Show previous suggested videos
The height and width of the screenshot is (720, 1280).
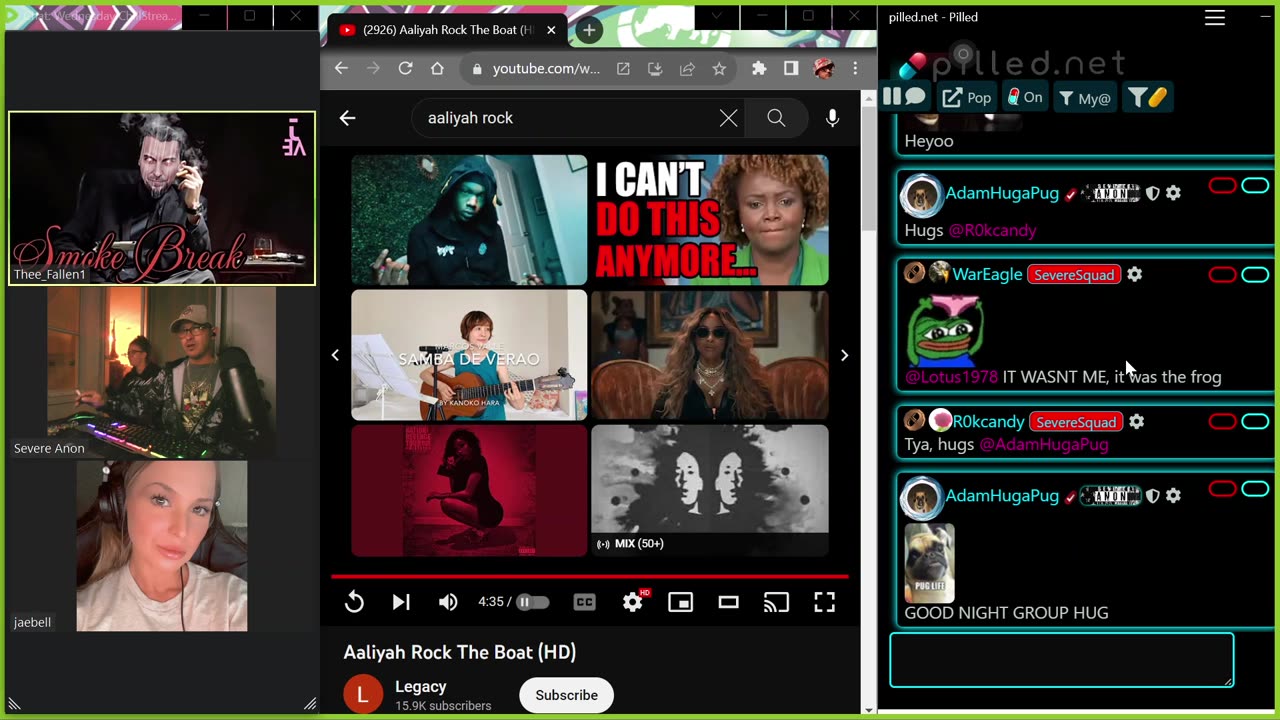pos(335,355)
